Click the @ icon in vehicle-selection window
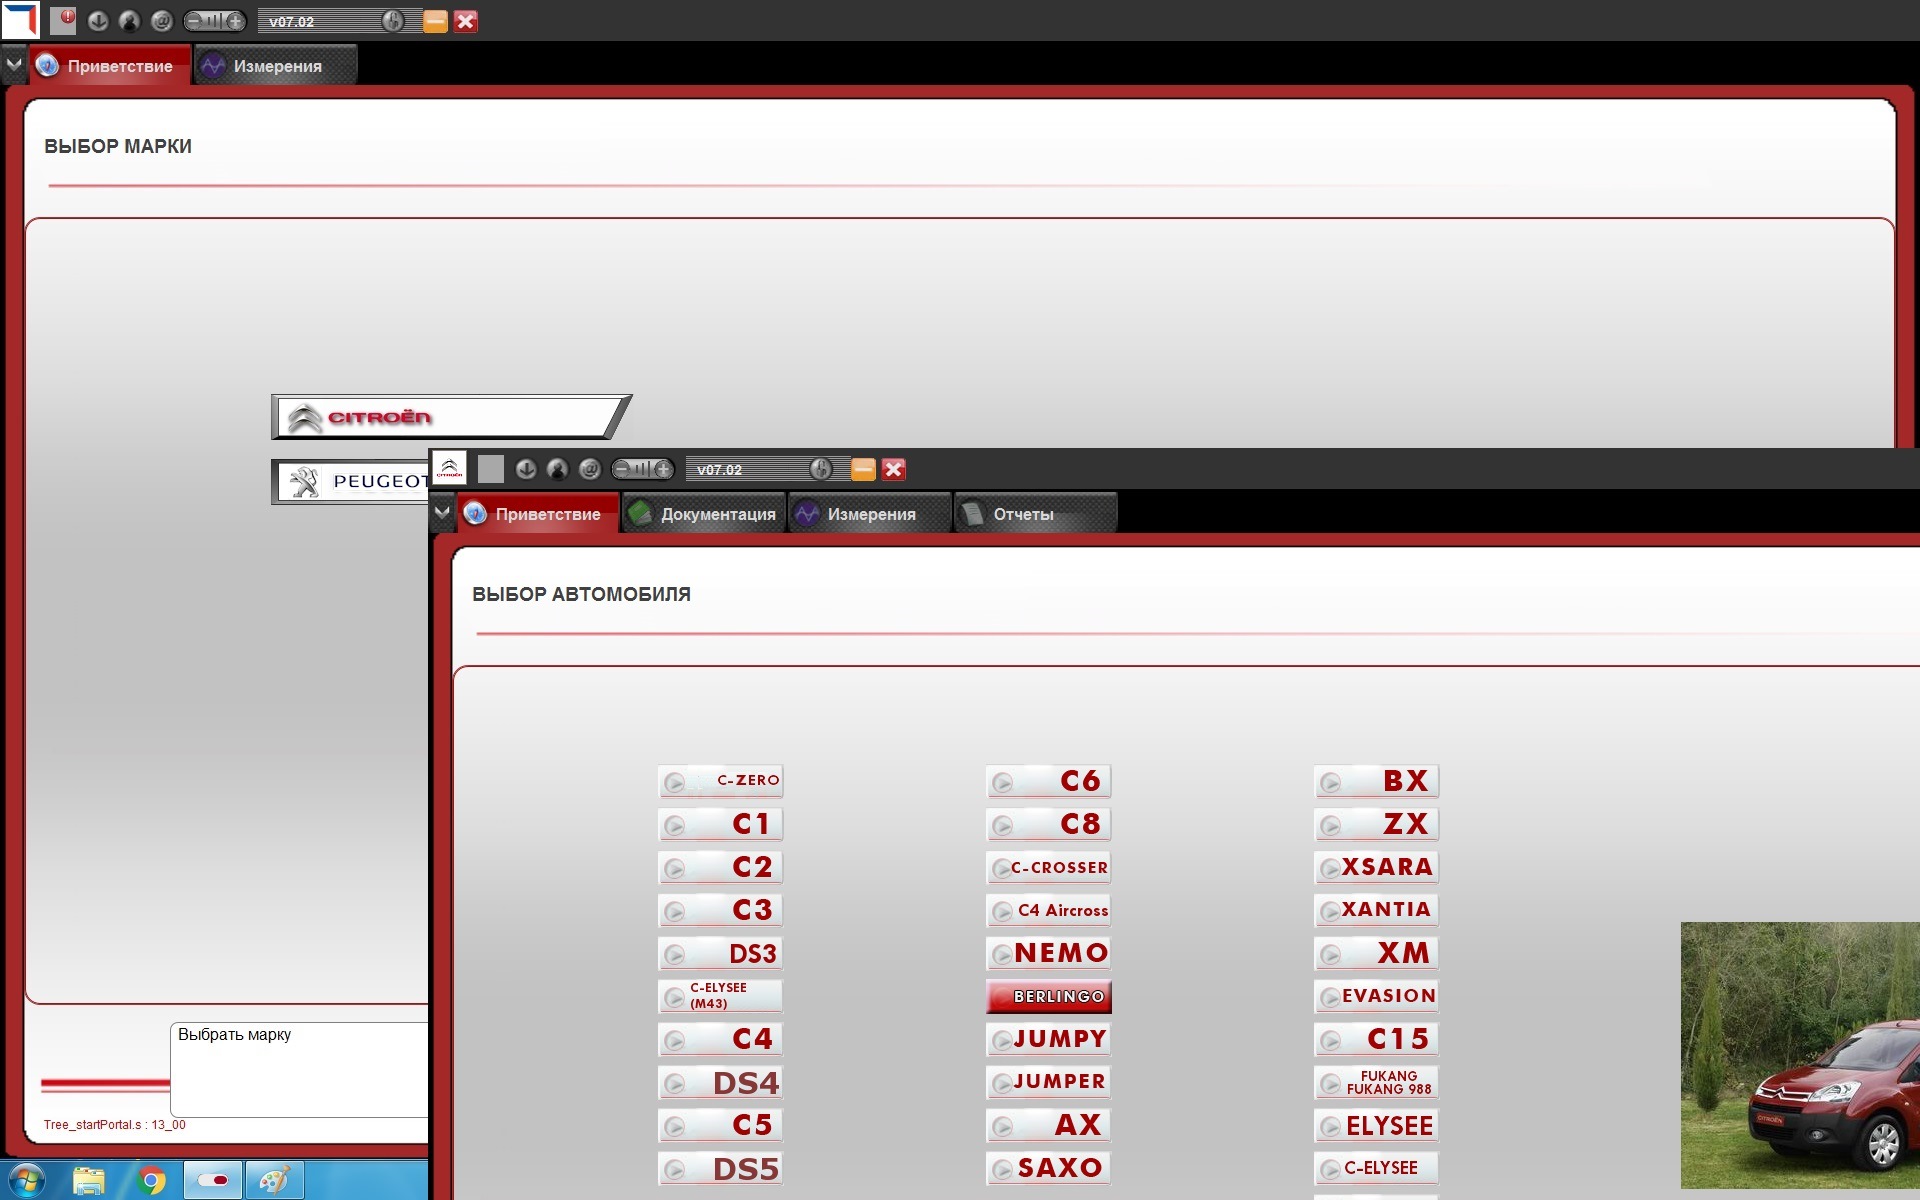This screenshot has height=1200, width=1920. coord(590,469)
